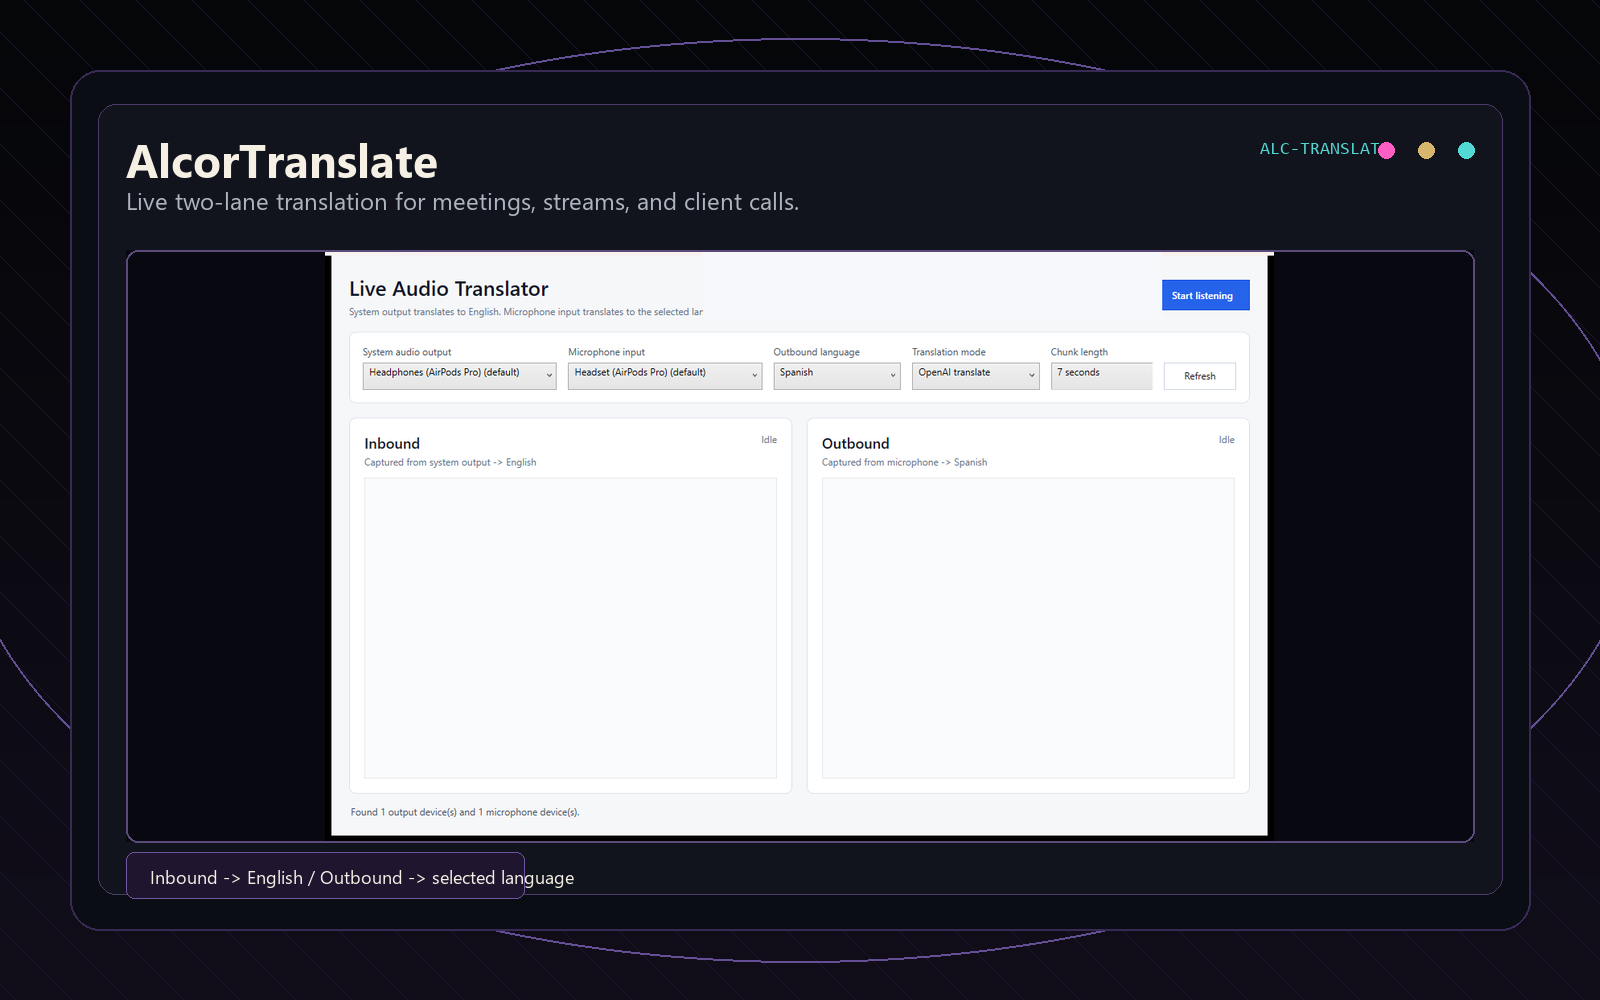Click the 'Inbound -> English / Outbound' caption
Viewport: 1600px width, 1000px height.
pyautogui.click(x=362, y=878)
